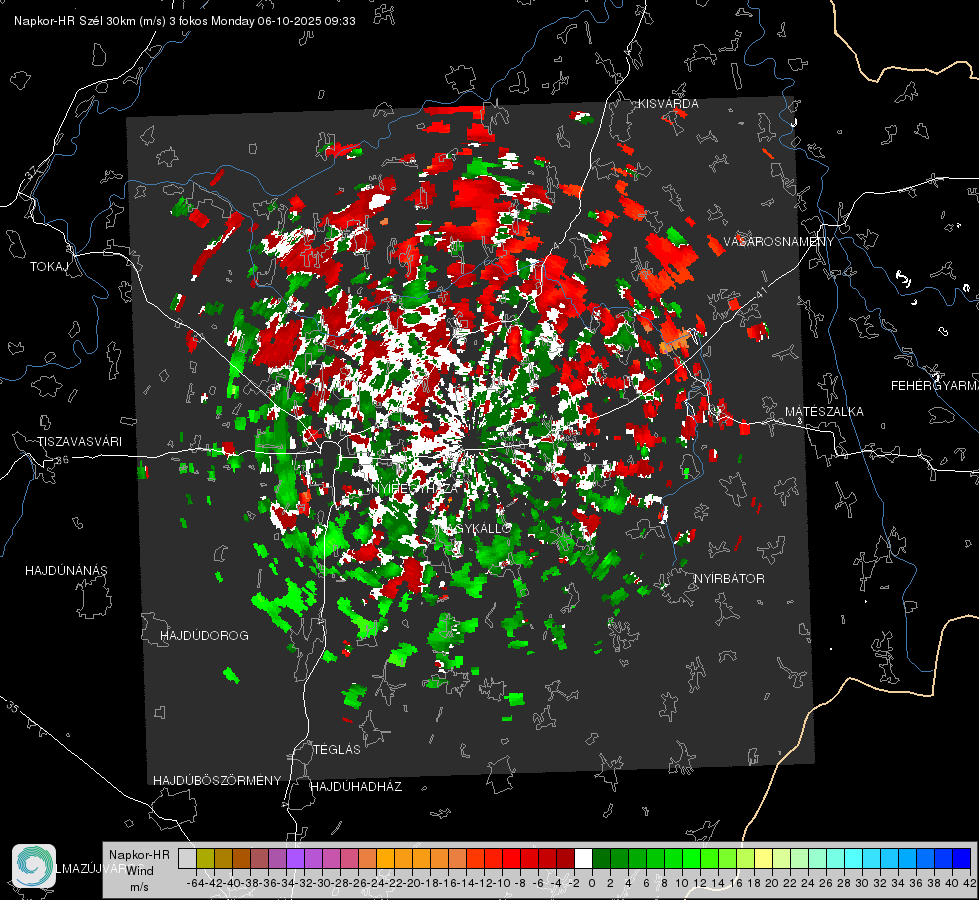Click the NYÍRBÁTOR town label

point(729,578)
